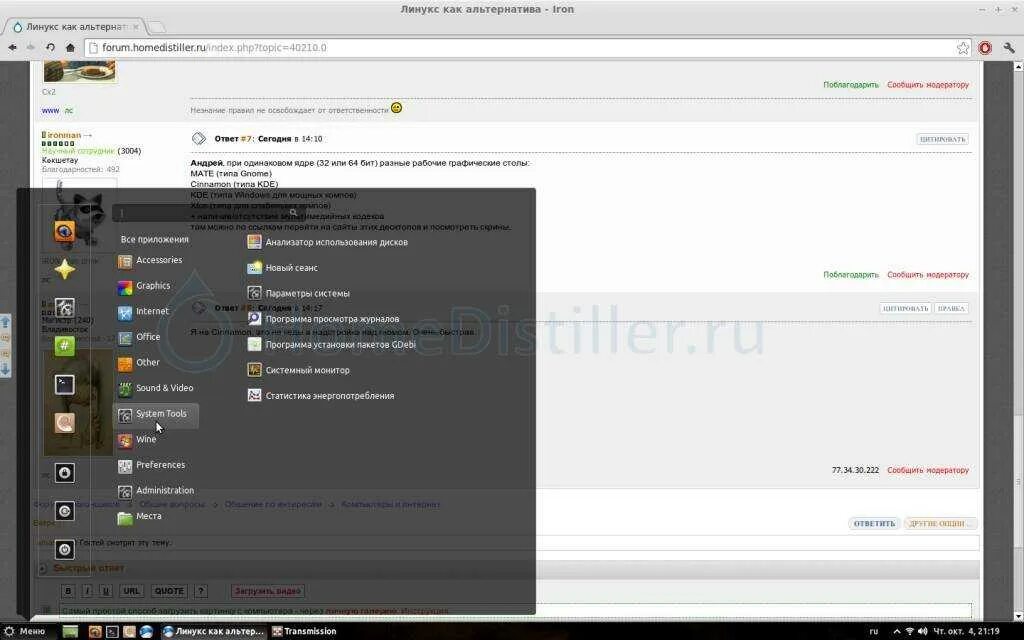Image resolution: width=1024 pixels, height=640 pixels.
Task: Click the browser back arrow
Action: pyautogui.click(x=12, y=48)
